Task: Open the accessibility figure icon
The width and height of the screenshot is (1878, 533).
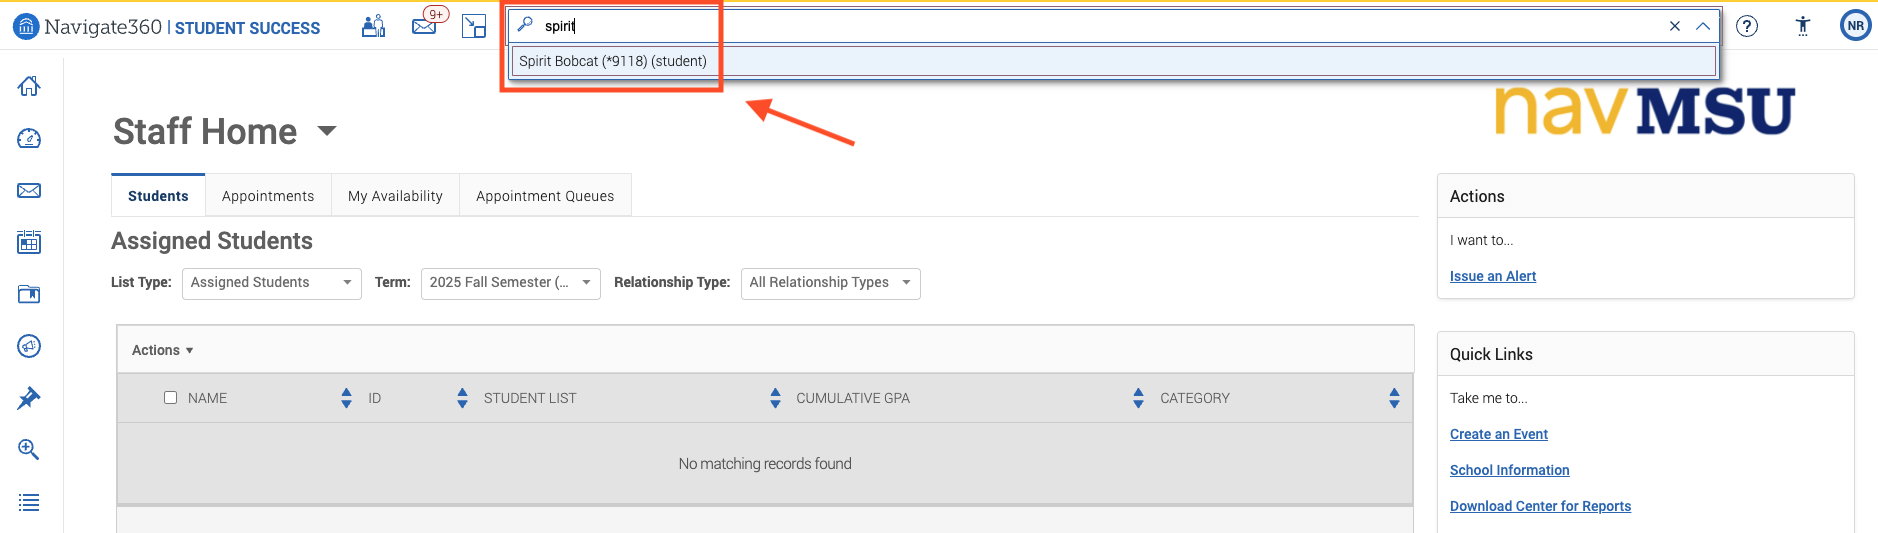Action: pos(1803,26)
